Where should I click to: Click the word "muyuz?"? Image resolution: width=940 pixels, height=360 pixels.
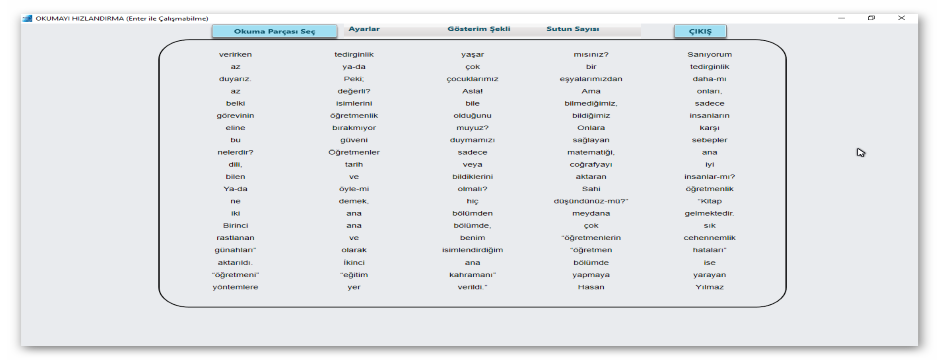pyautogui.click(x=472, y=128)
